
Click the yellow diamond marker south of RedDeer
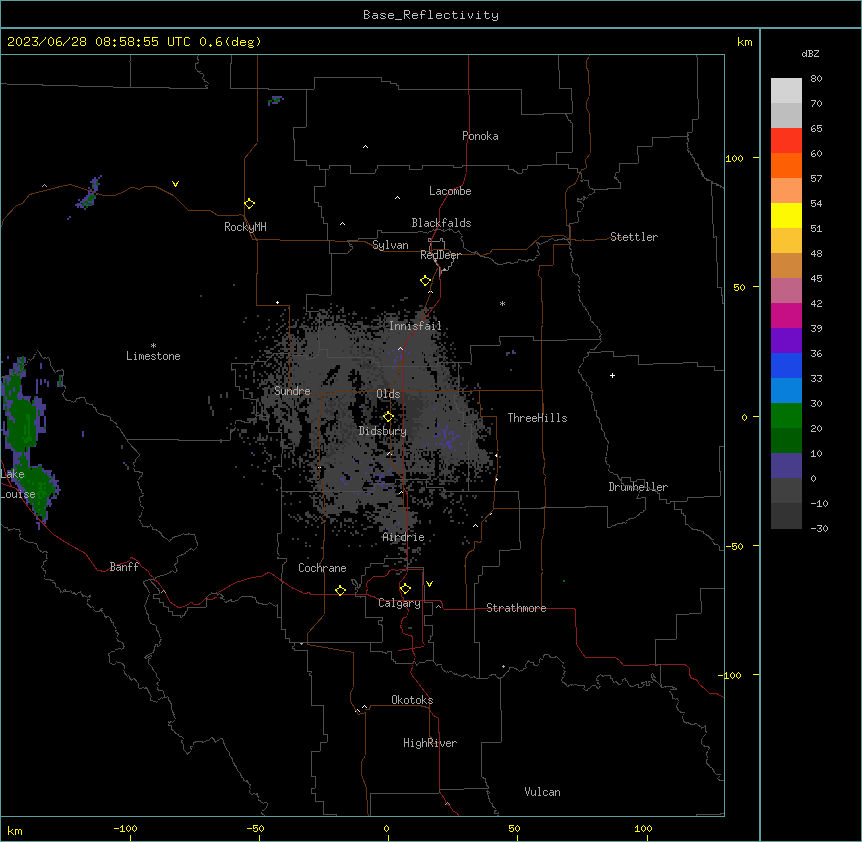click(426, 281)
